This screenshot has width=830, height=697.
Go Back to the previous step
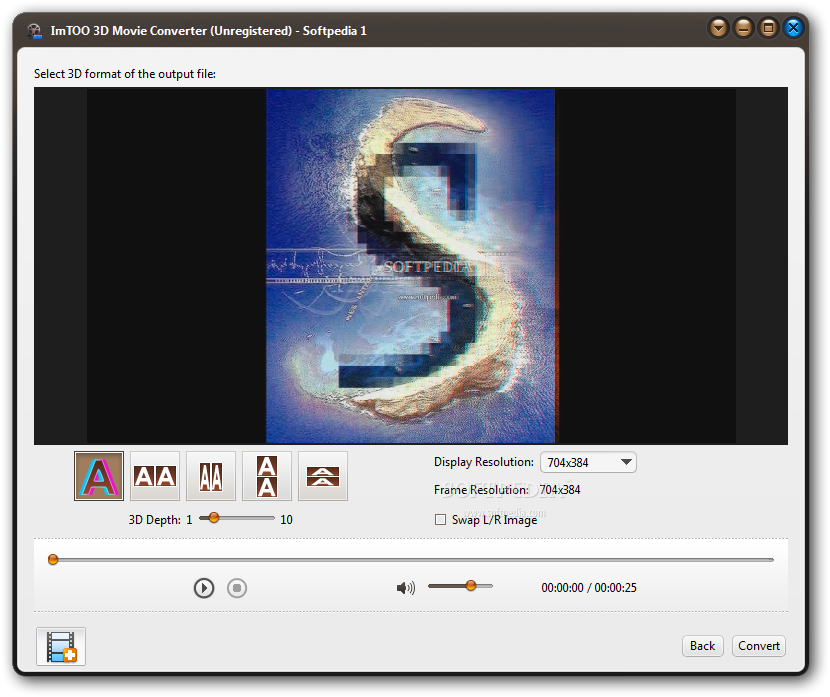point(702,646)
